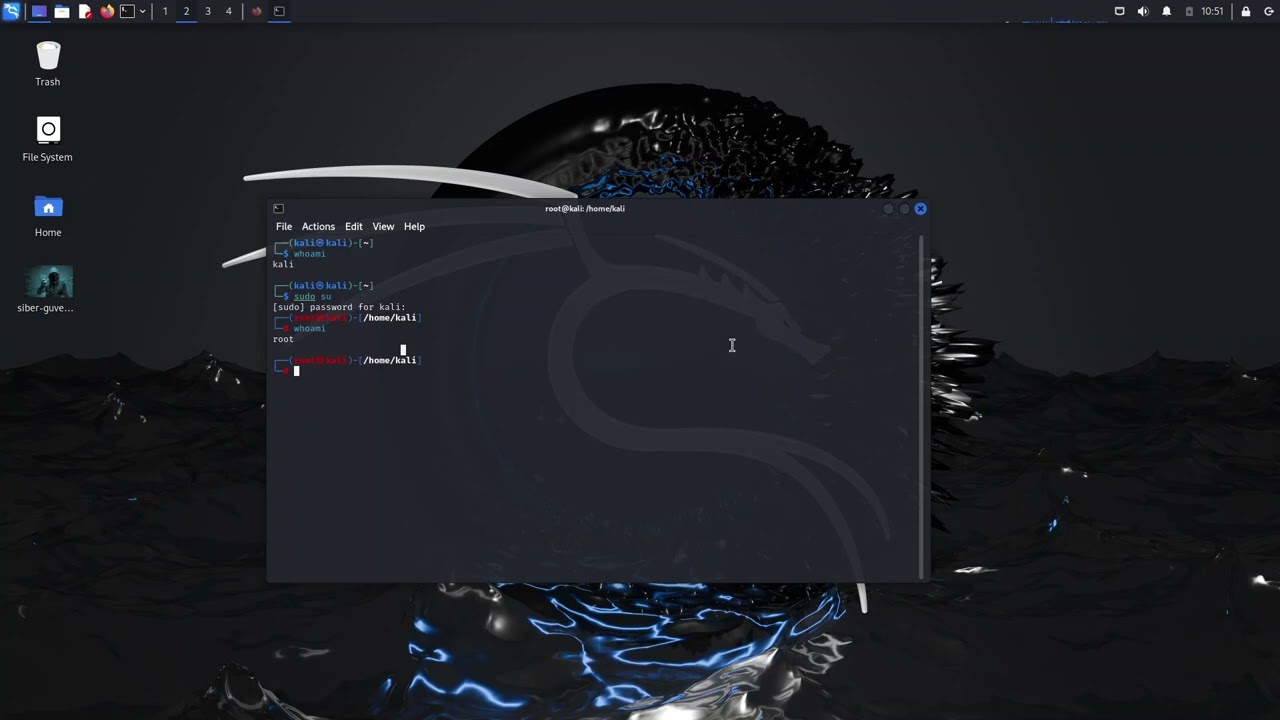1280x720 pixels.
Task: Click the log out icon
Action: coord(1269,11)
